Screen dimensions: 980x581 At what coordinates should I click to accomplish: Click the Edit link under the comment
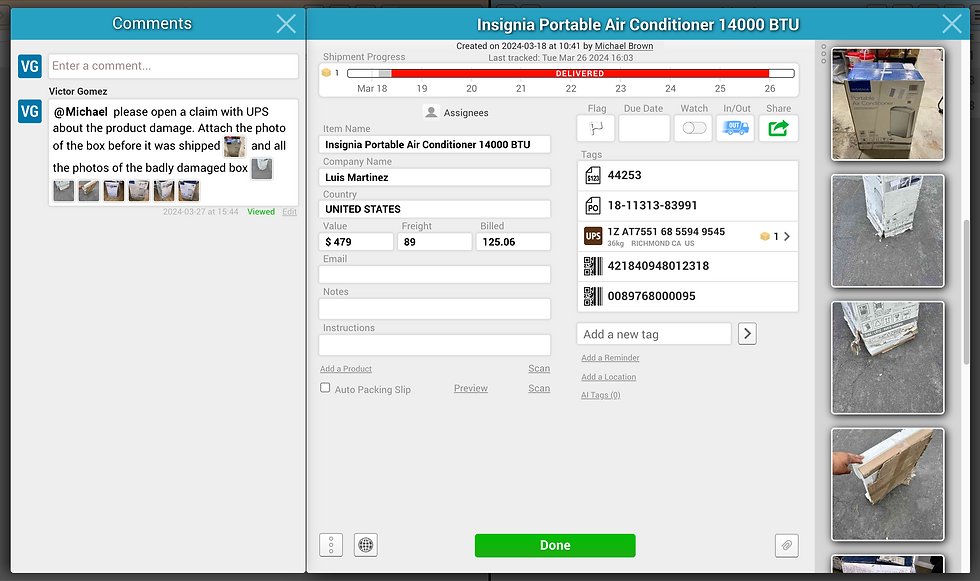coord(289,212)
